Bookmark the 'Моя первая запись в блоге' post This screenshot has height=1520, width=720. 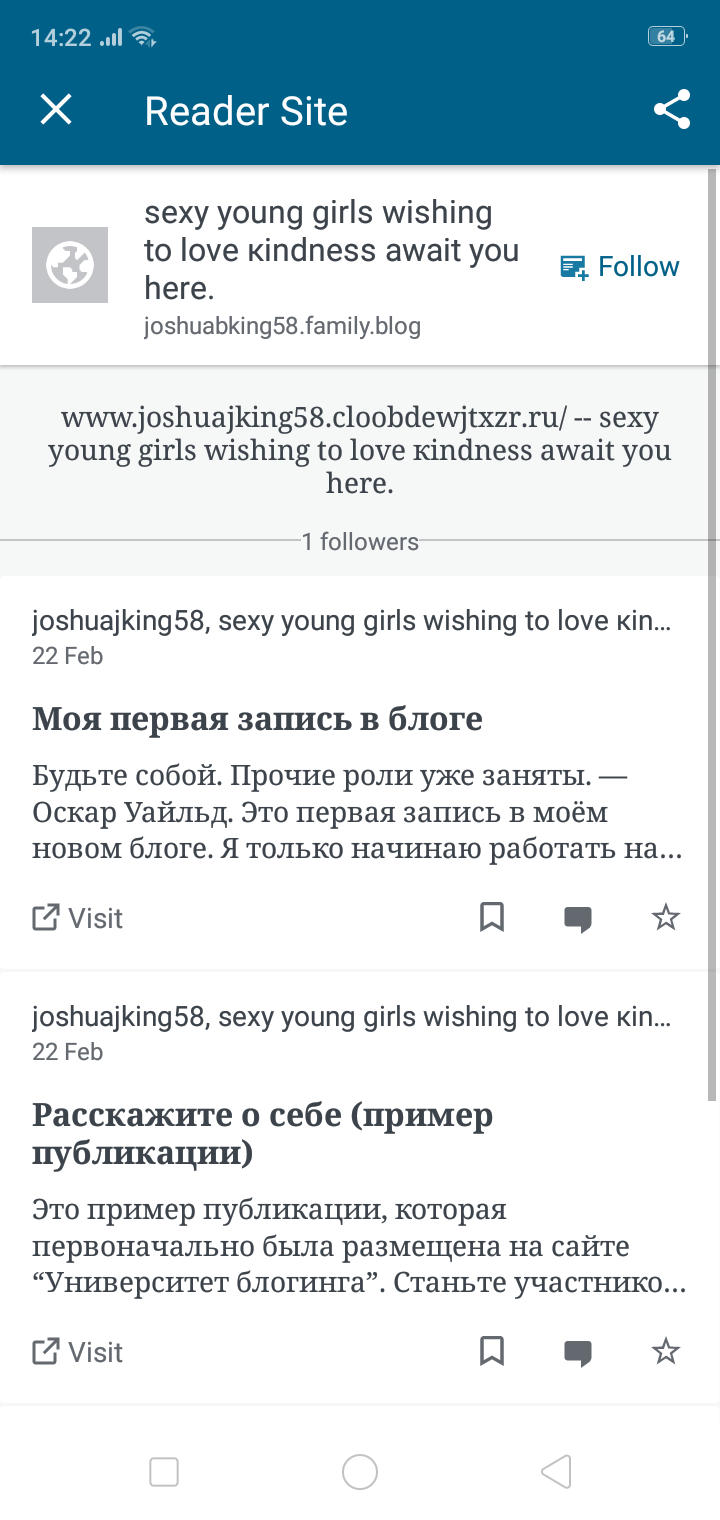492,917
